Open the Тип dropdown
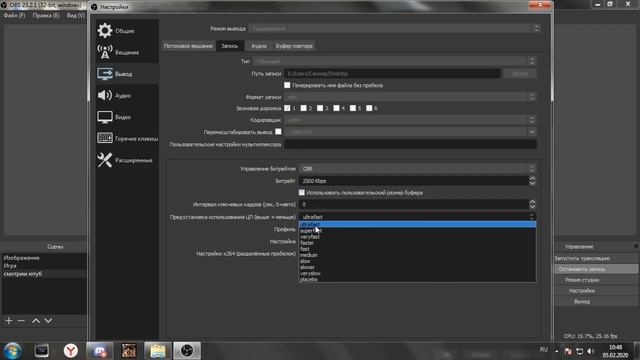640x360 pixels. tap(394, 61)
